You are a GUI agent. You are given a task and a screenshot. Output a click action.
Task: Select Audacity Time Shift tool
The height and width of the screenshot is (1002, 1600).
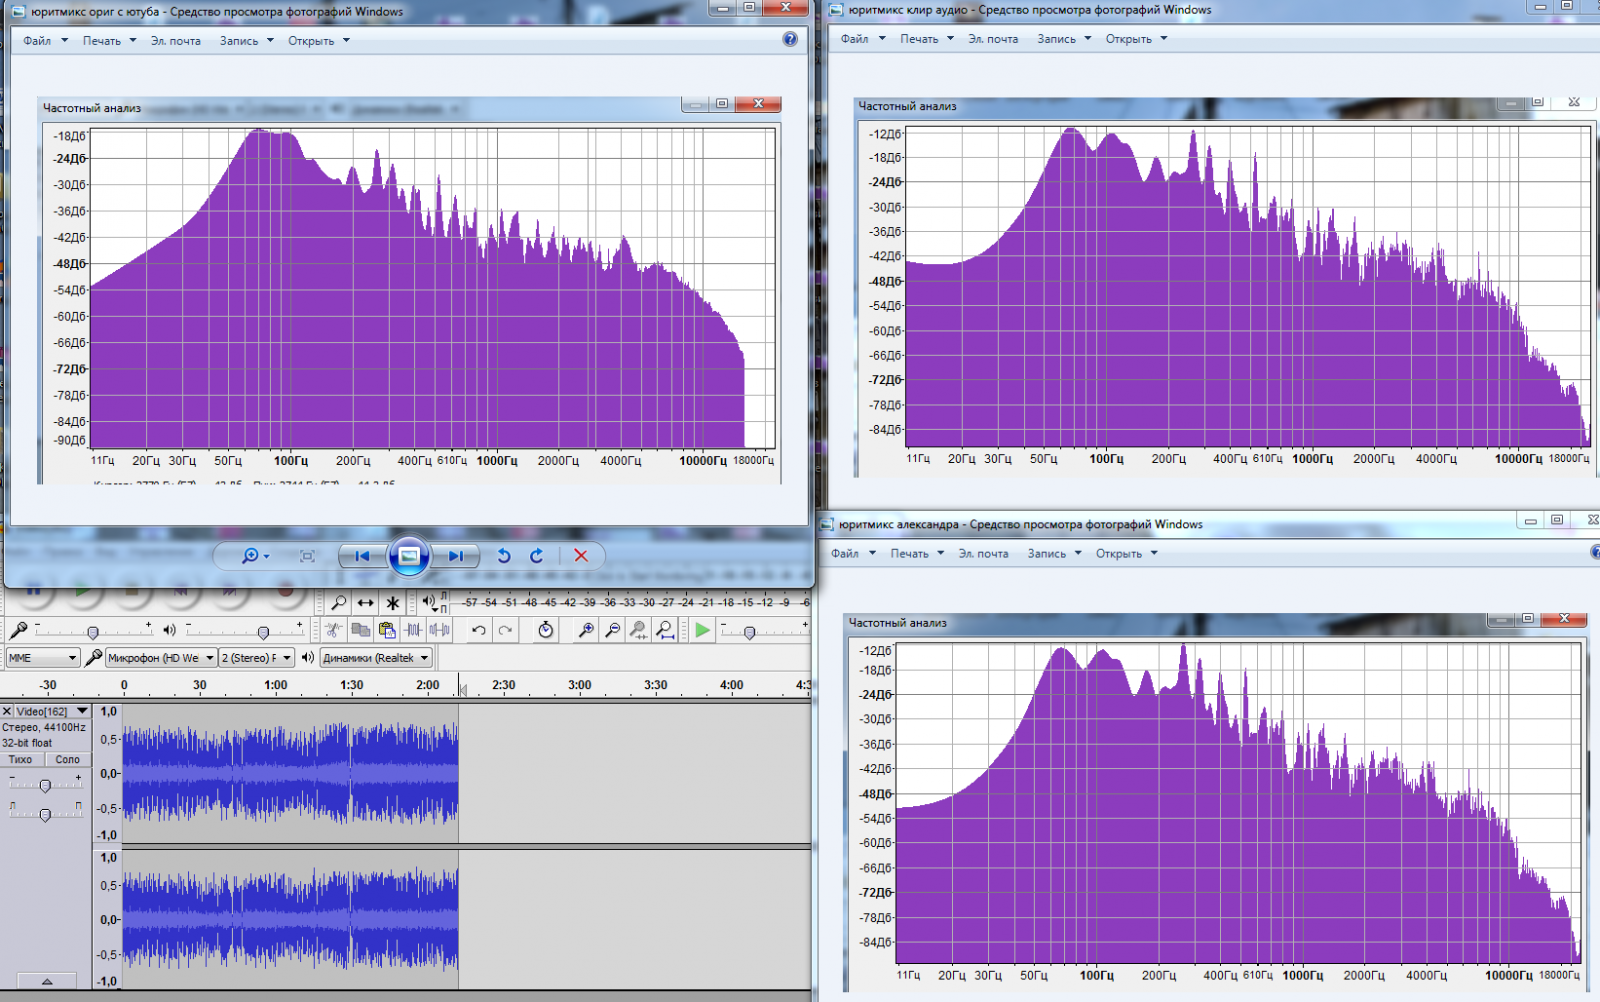366,603
